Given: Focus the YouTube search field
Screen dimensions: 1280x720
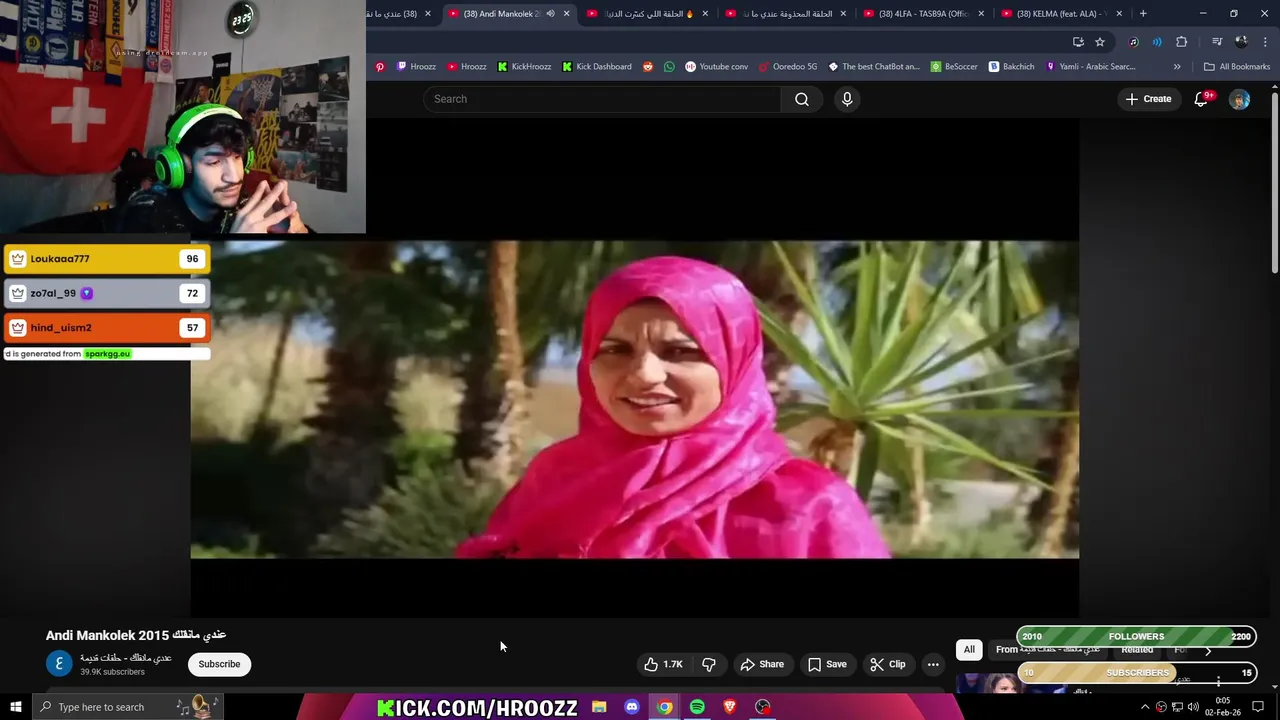Looking at the screenshot, I should click(602, 99).
